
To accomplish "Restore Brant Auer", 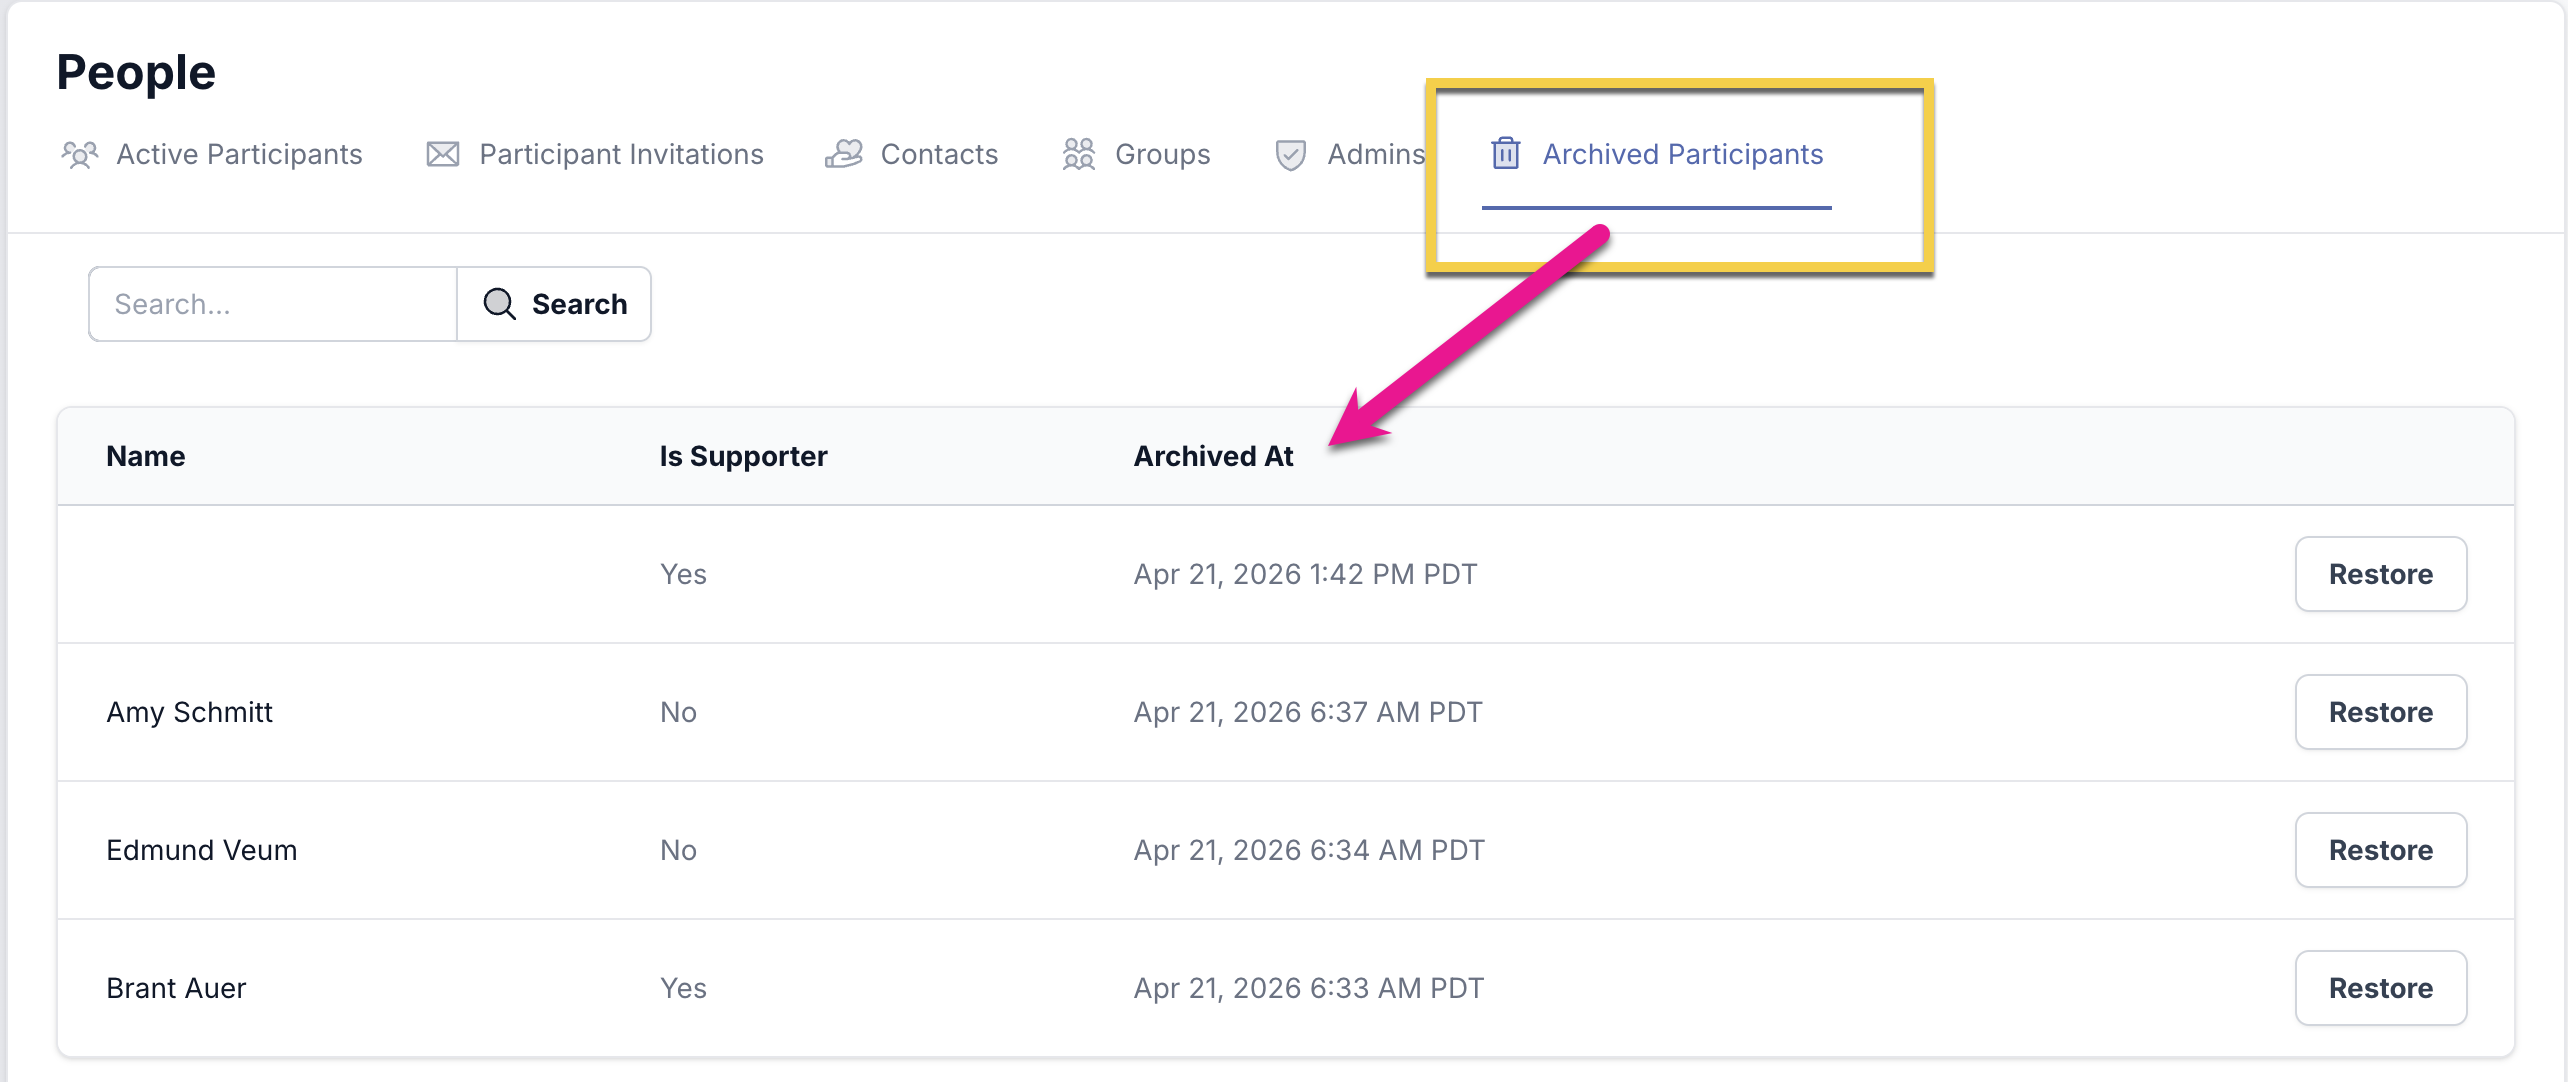I will pos(2380,988).
